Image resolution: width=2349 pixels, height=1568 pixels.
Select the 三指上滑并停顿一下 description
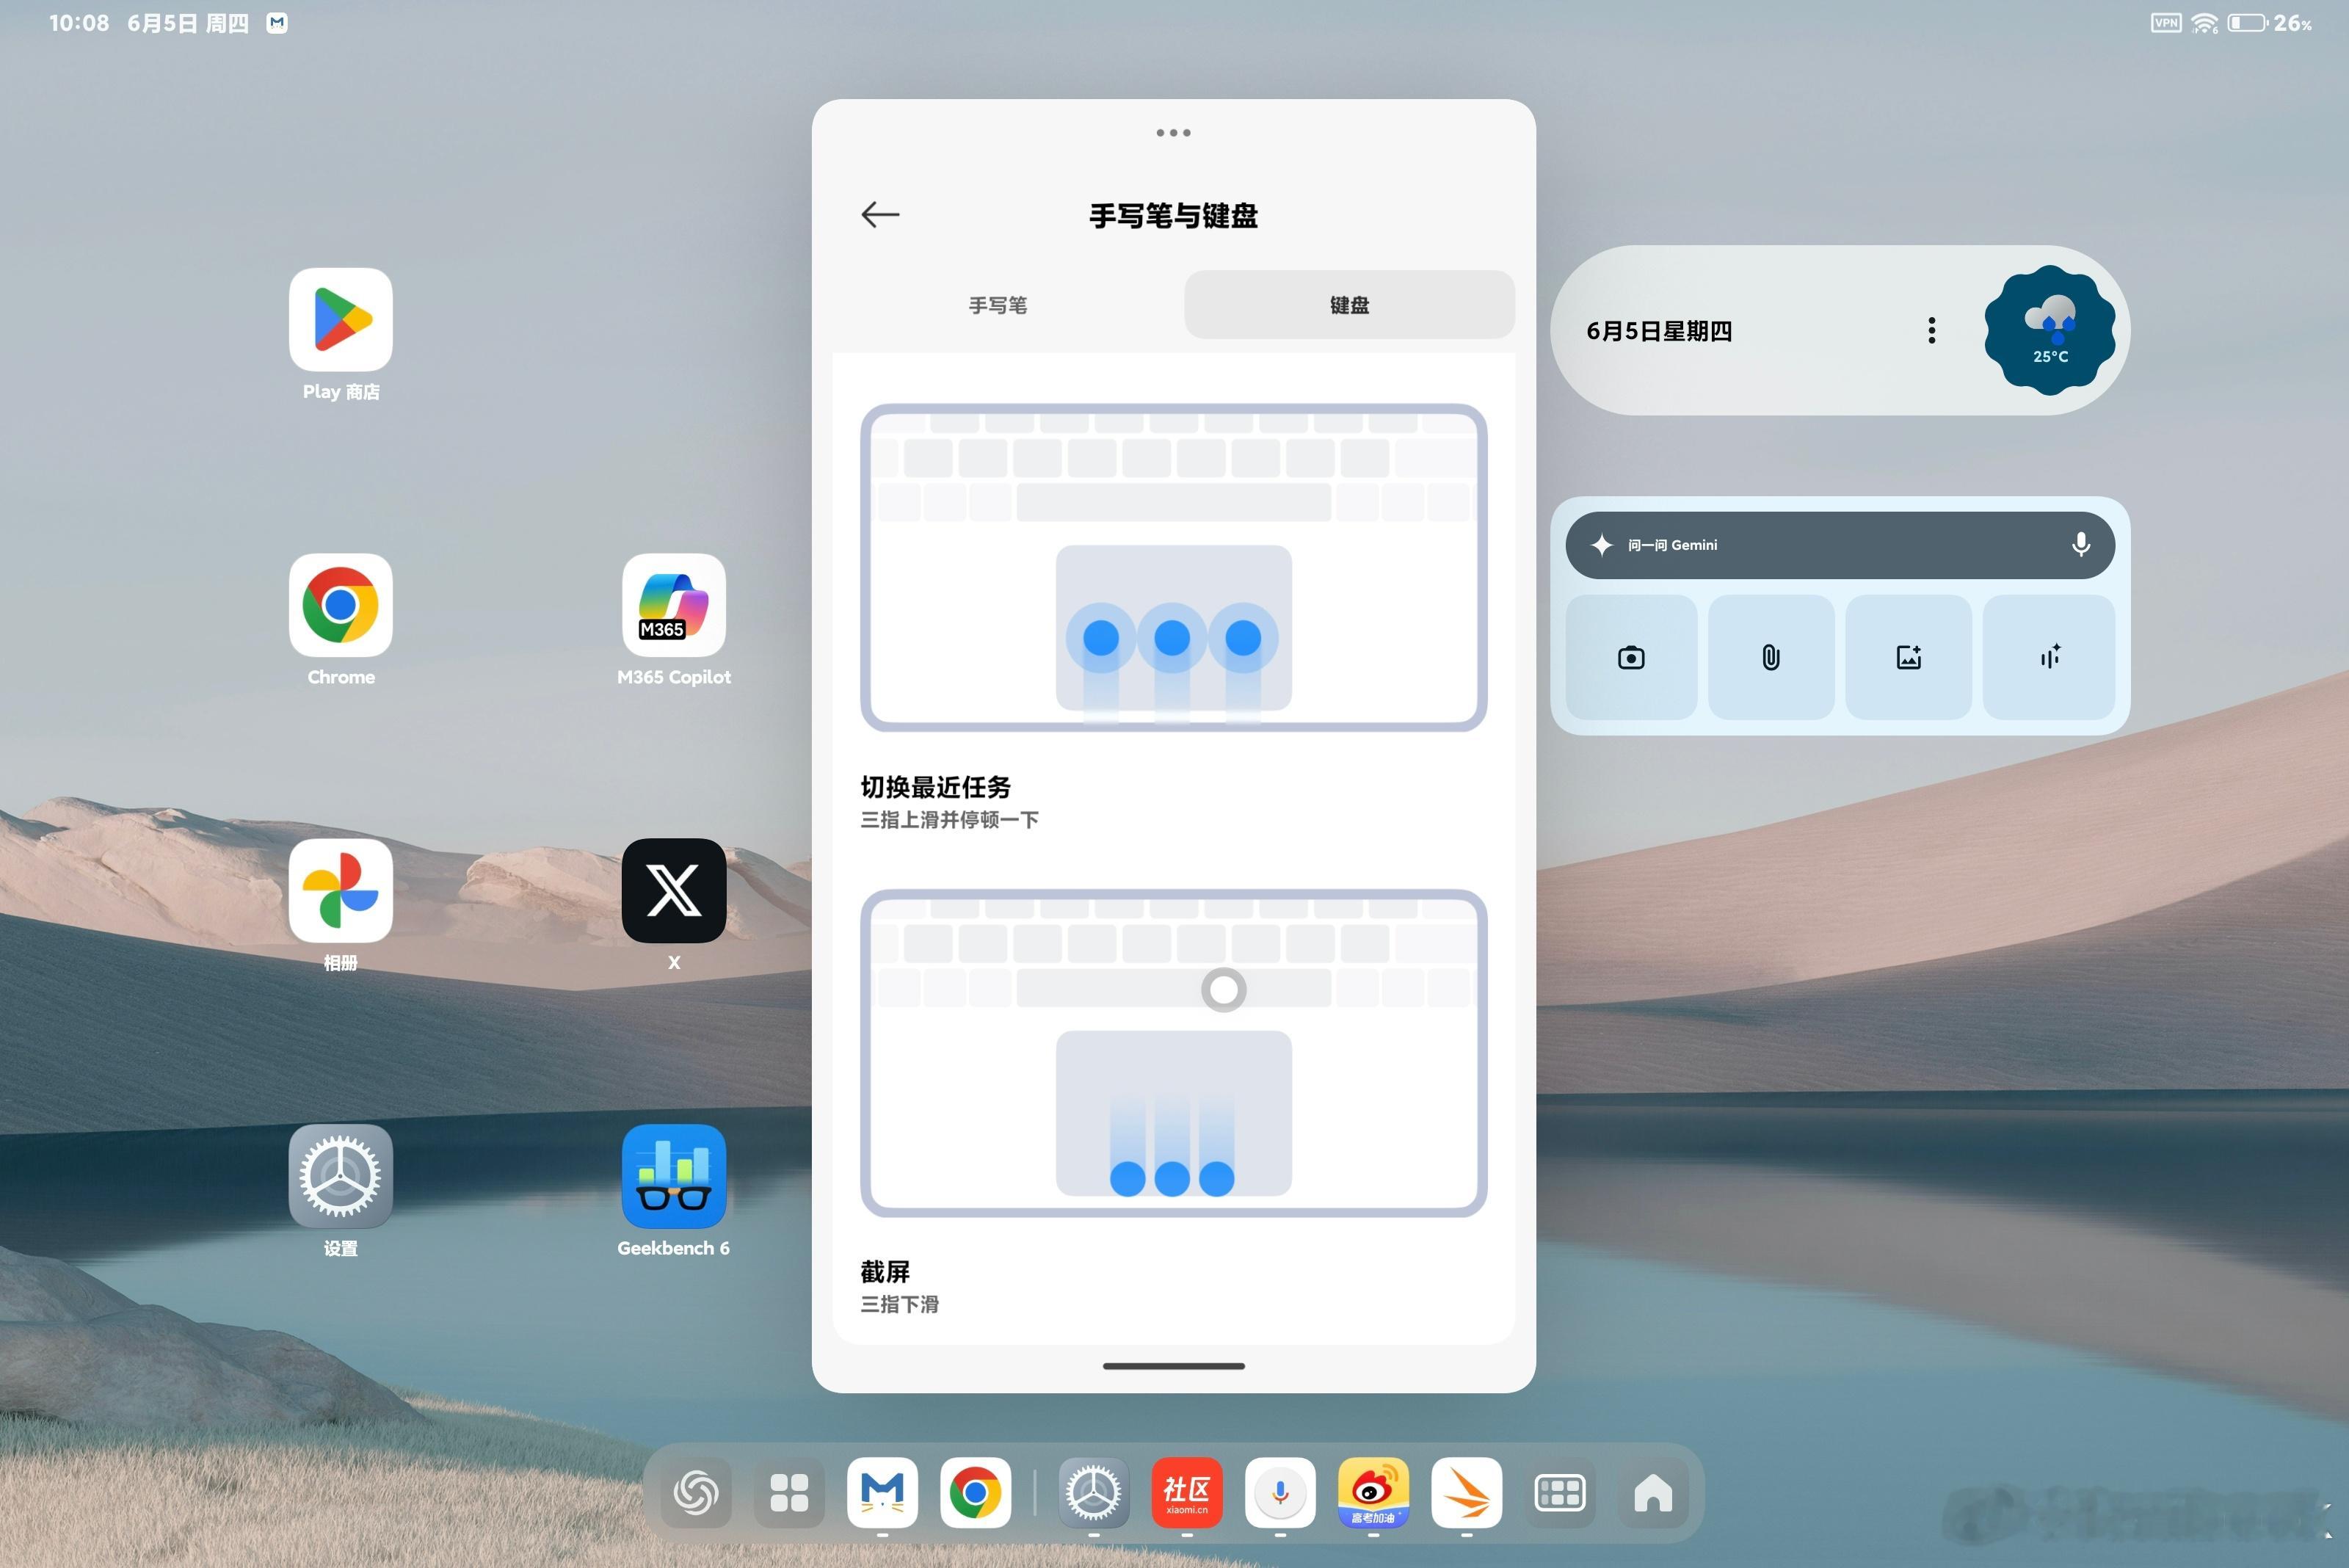949,820
